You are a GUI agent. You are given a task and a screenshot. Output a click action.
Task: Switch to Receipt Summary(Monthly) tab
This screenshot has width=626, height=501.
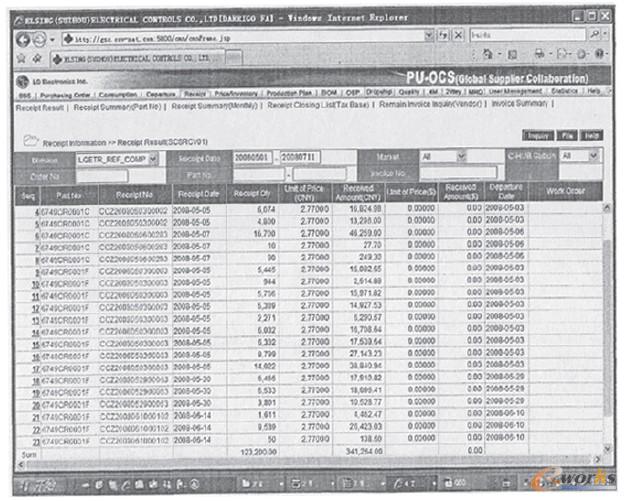(214, 104)
